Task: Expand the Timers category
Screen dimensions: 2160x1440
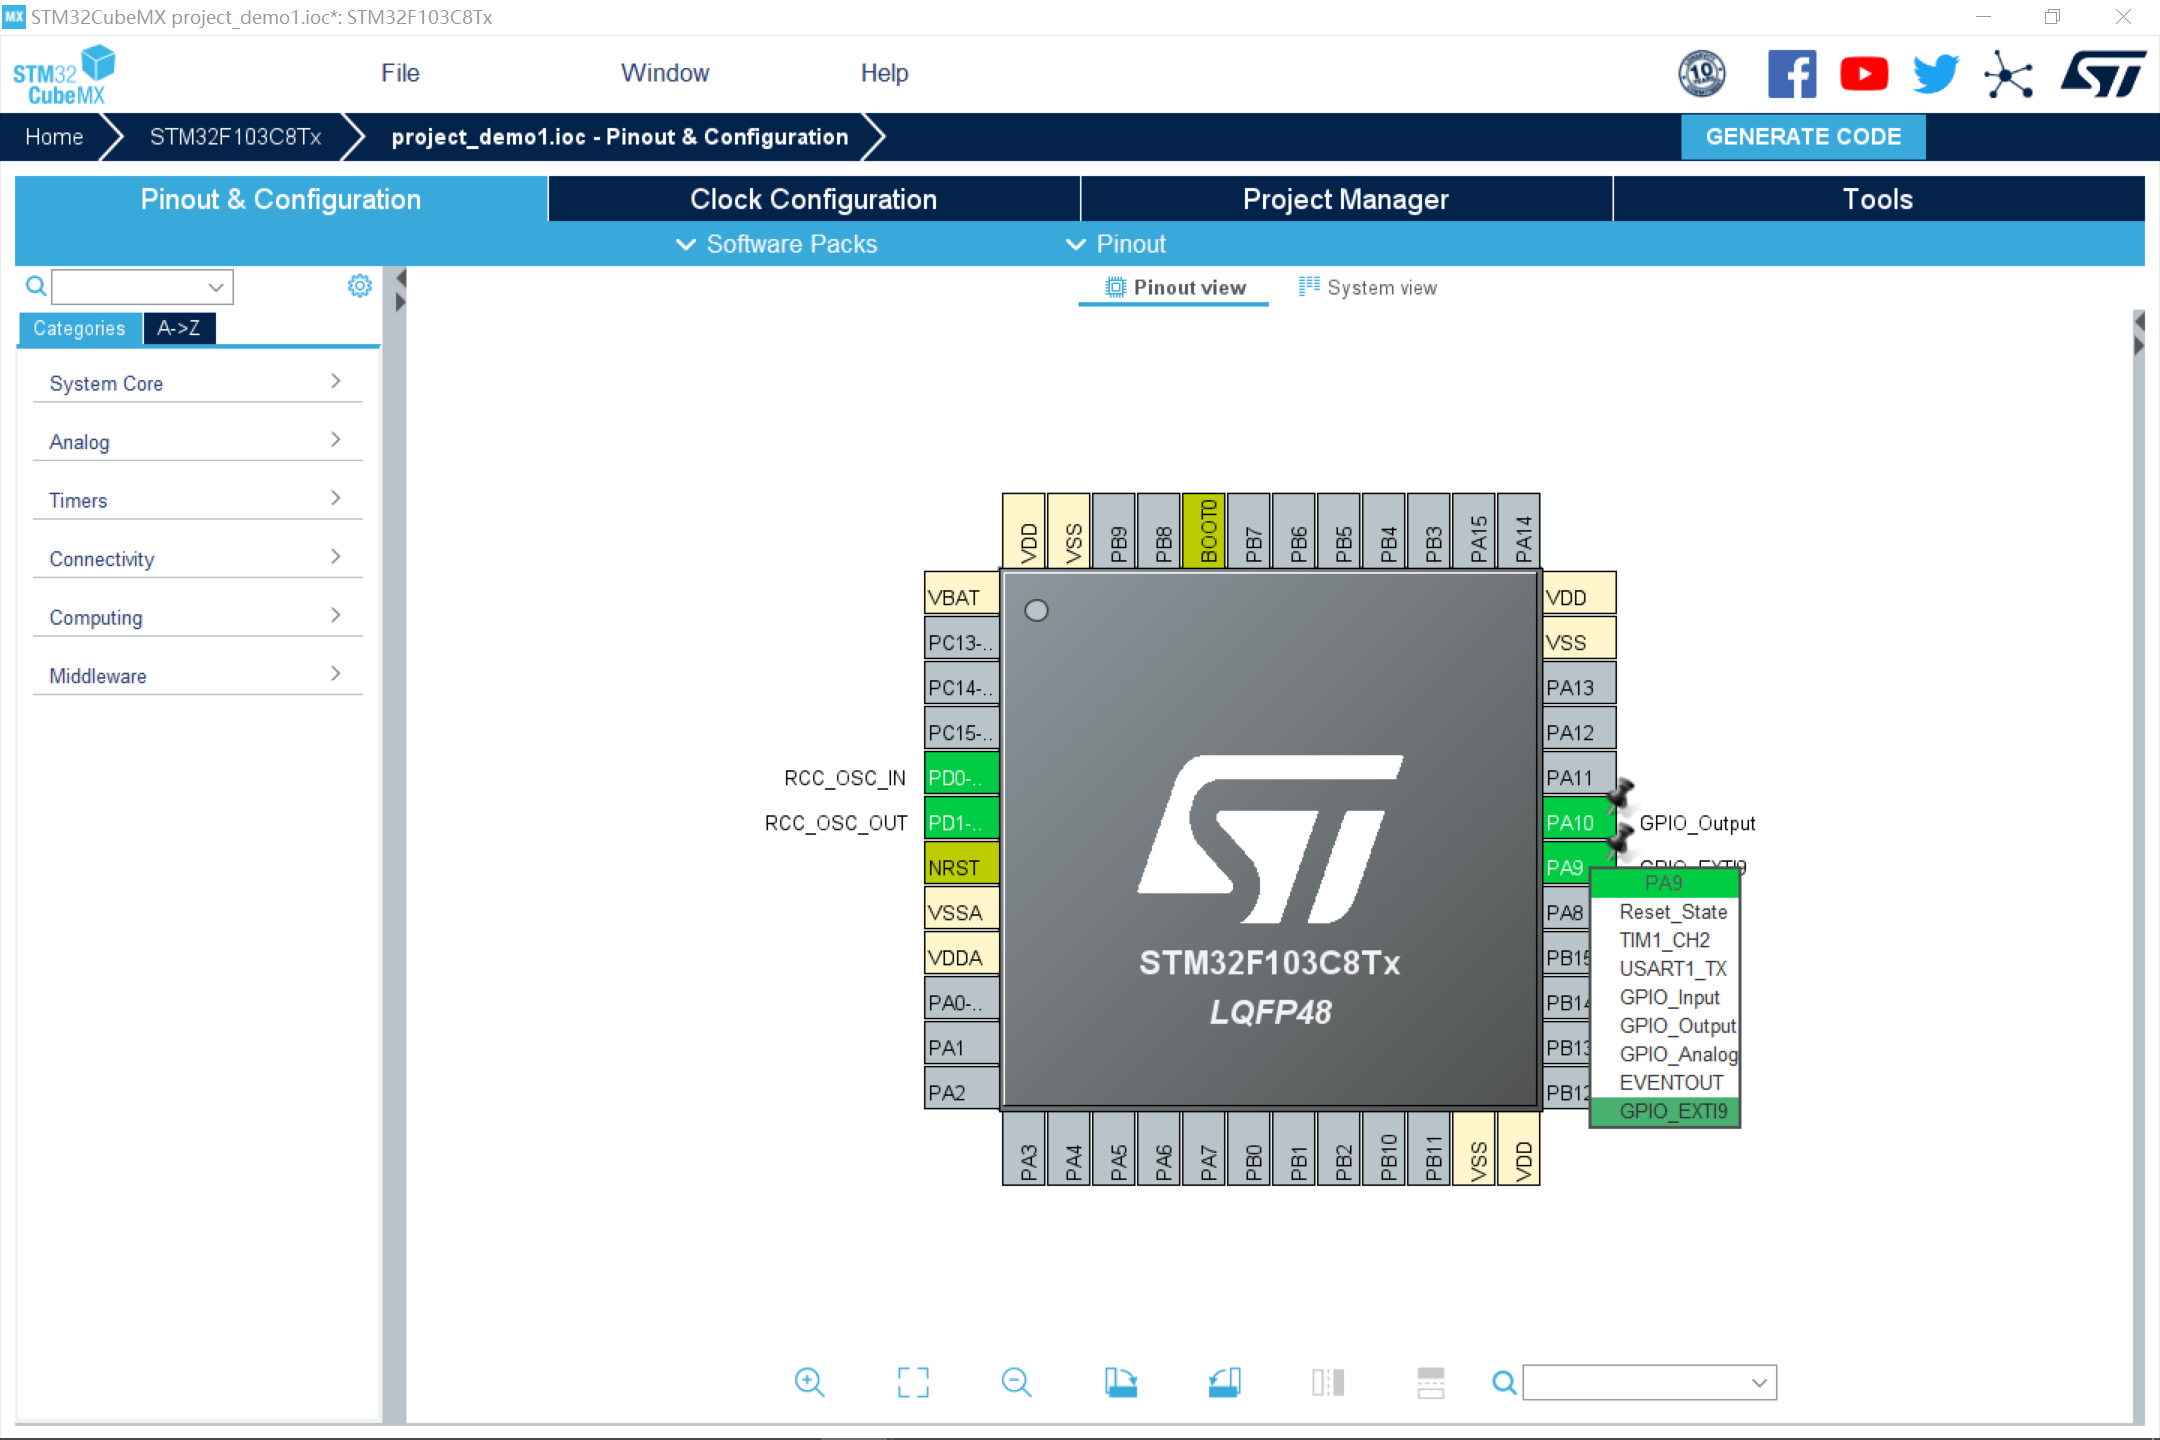Action: click(x=197, y=500)
